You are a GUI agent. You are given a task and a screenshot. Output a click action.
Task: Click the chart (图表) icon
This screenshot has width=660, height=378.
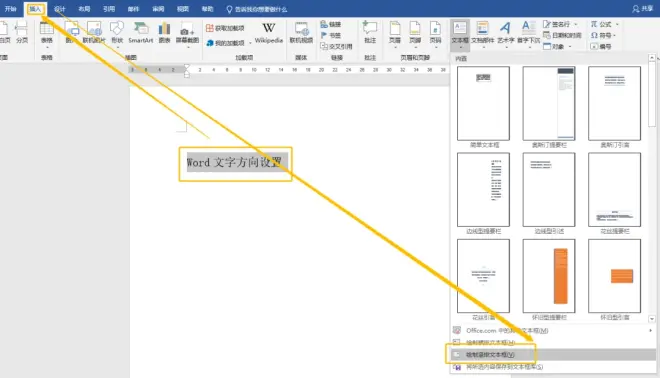[164, 33]
